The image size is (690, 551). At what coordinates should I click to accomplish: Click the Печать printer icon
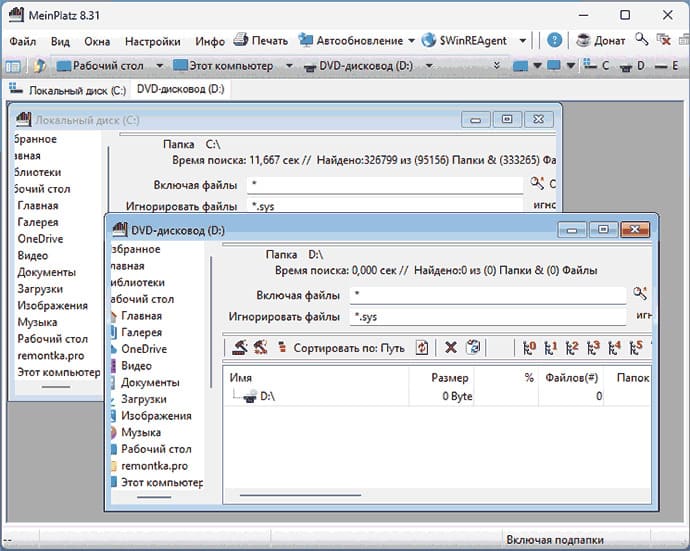tap(240, 40)
